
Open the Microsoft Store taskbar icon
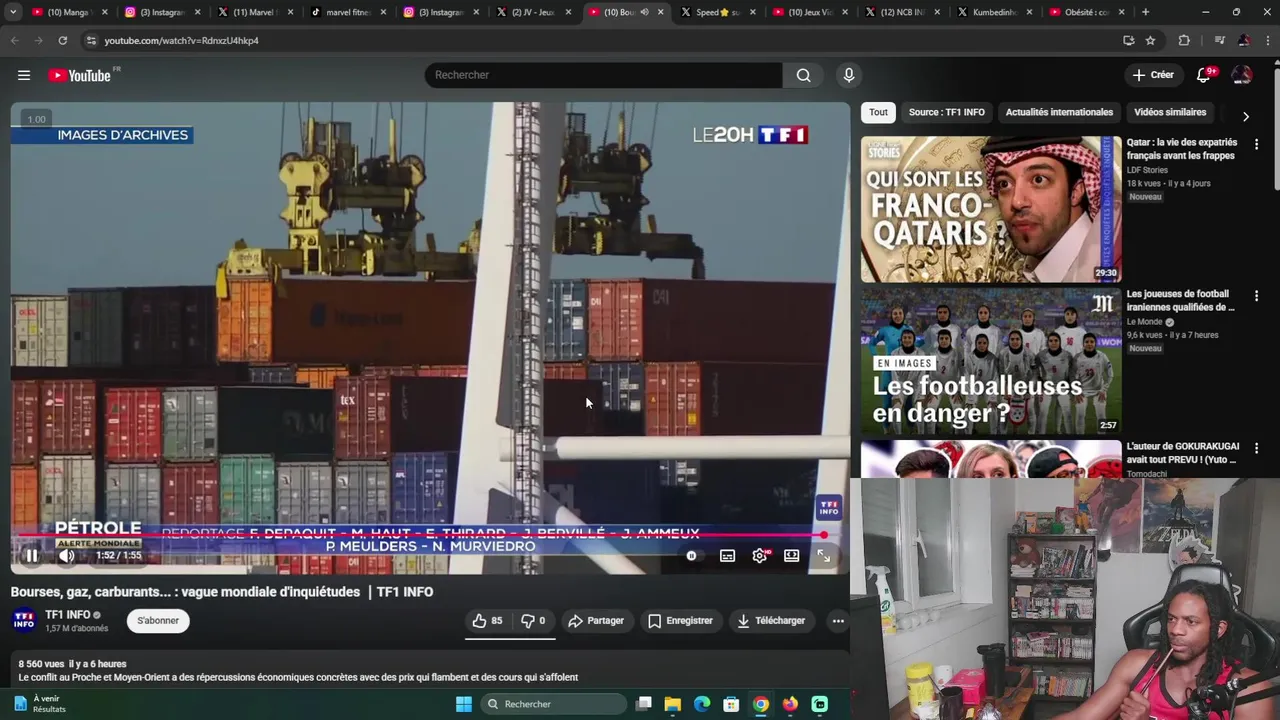pos(731,704)
